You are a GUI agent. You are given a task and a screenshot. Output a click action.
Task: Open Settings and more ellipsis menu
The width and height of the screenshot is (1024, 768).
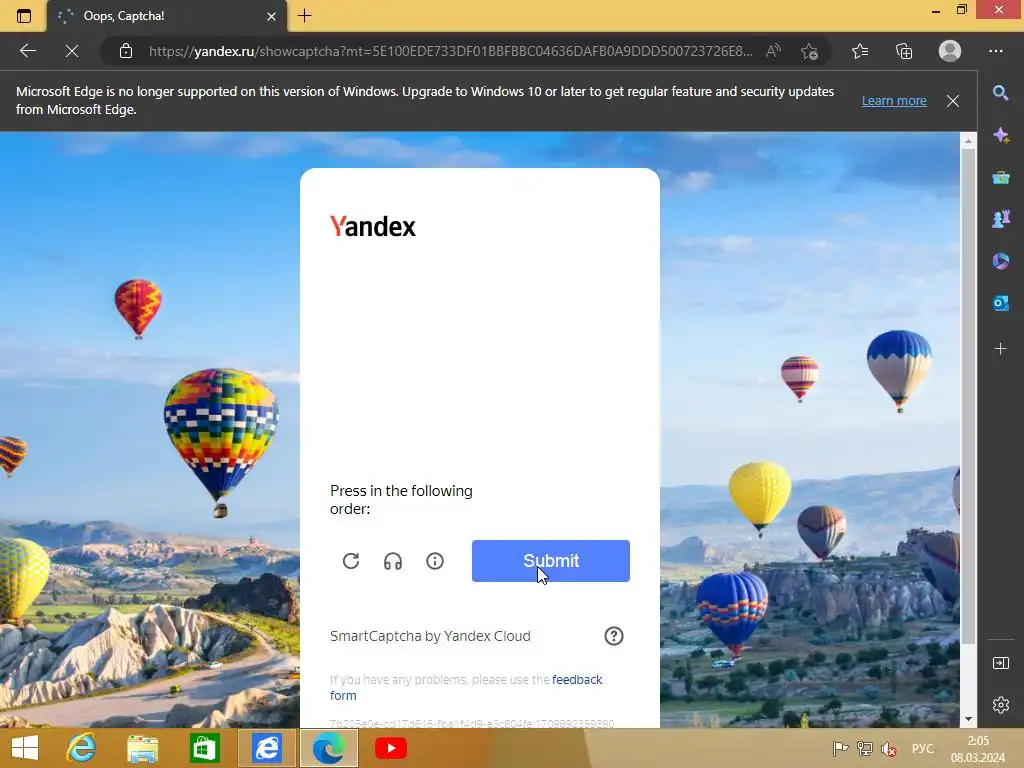[x=995, y=51]
